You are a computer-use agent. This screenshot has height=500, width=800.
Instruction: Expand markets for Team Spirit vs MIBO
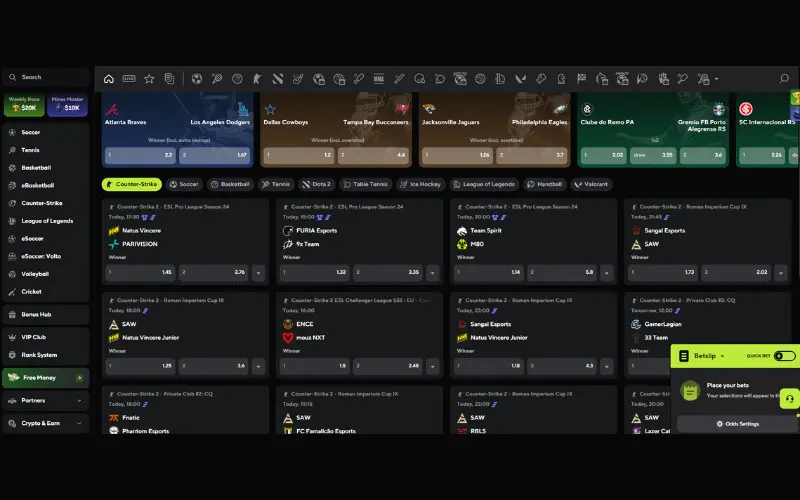point(607,273)
